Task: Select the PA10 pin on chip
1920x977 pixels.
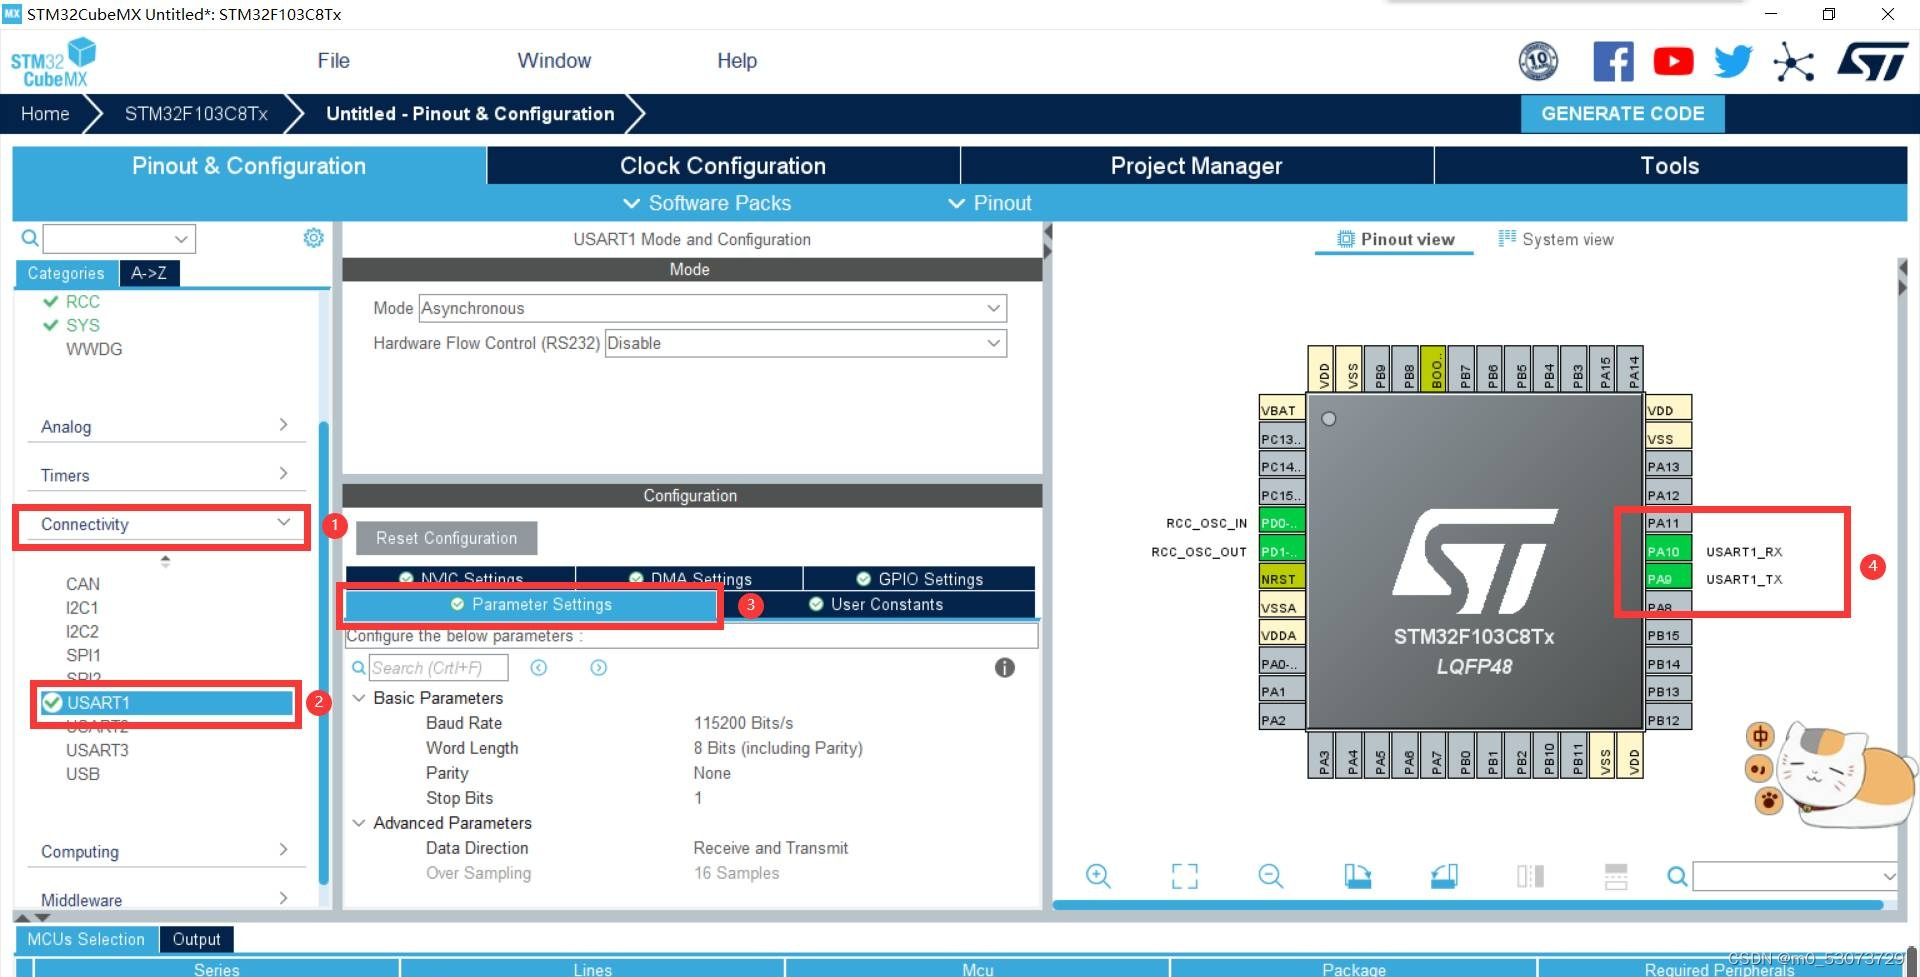Action: (1668, 551)
